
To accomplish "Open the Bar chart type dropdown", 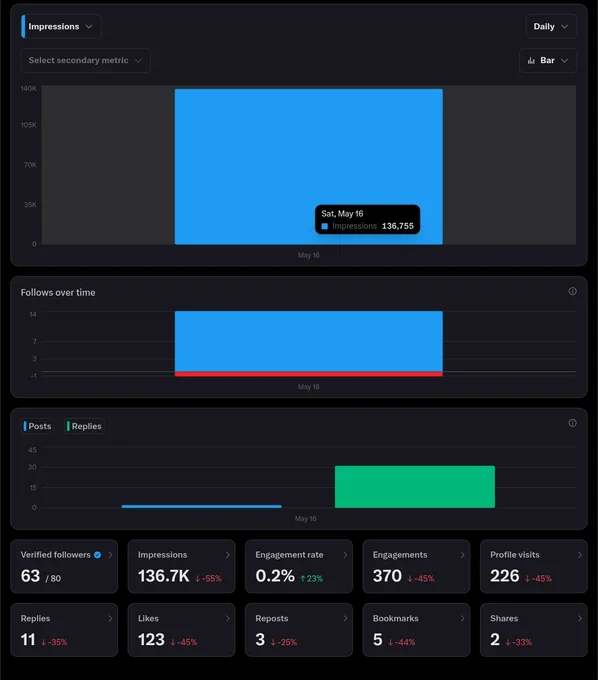I will [x=548, y=60].
